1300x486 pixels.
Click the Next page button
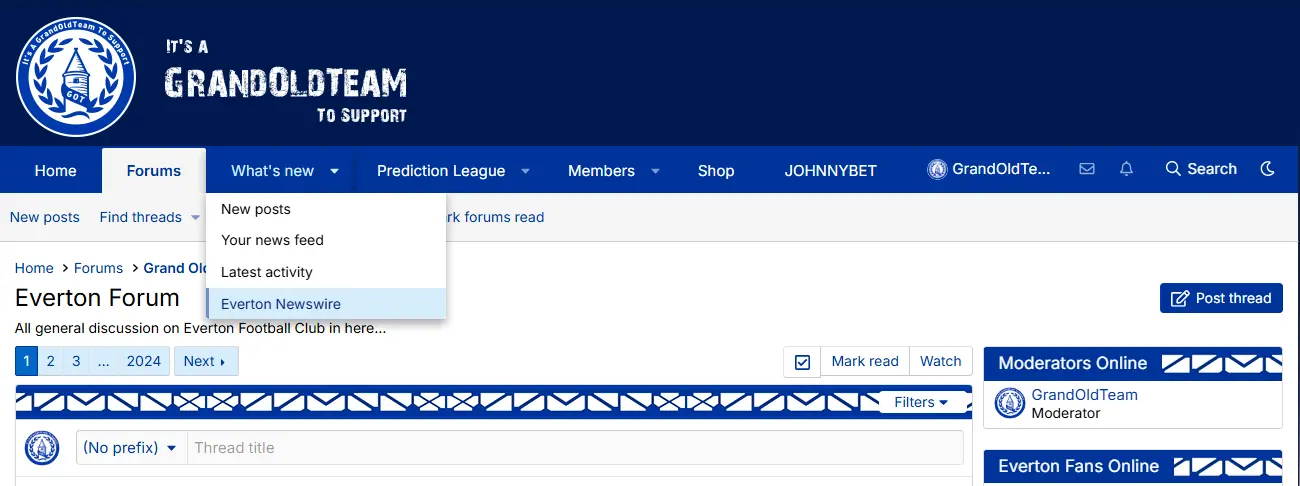coord(206,361)
